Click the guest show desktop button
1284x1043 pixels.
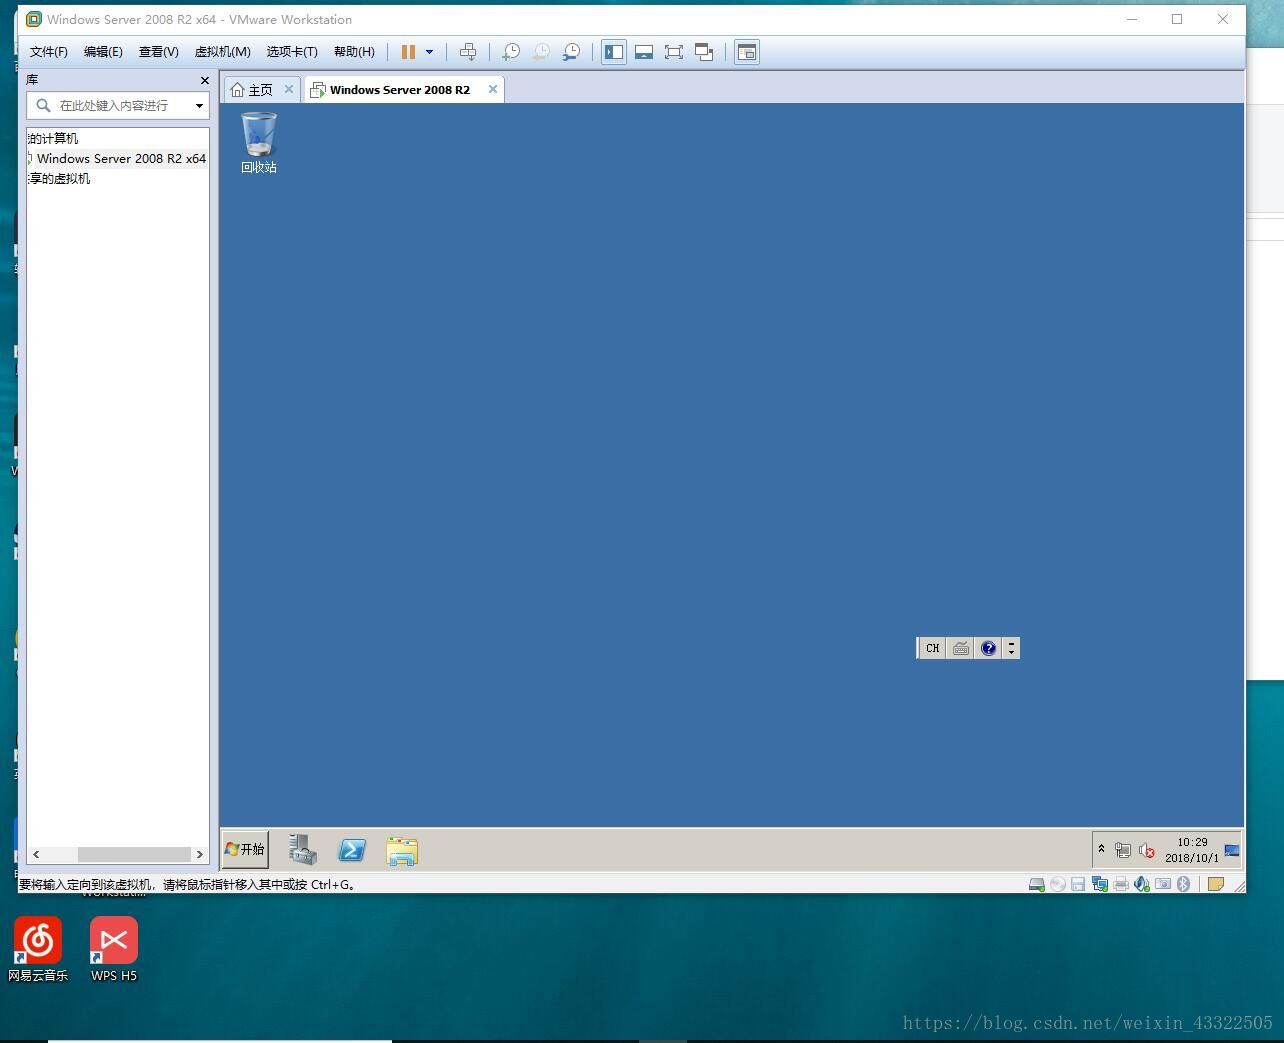click(1232, 850)
